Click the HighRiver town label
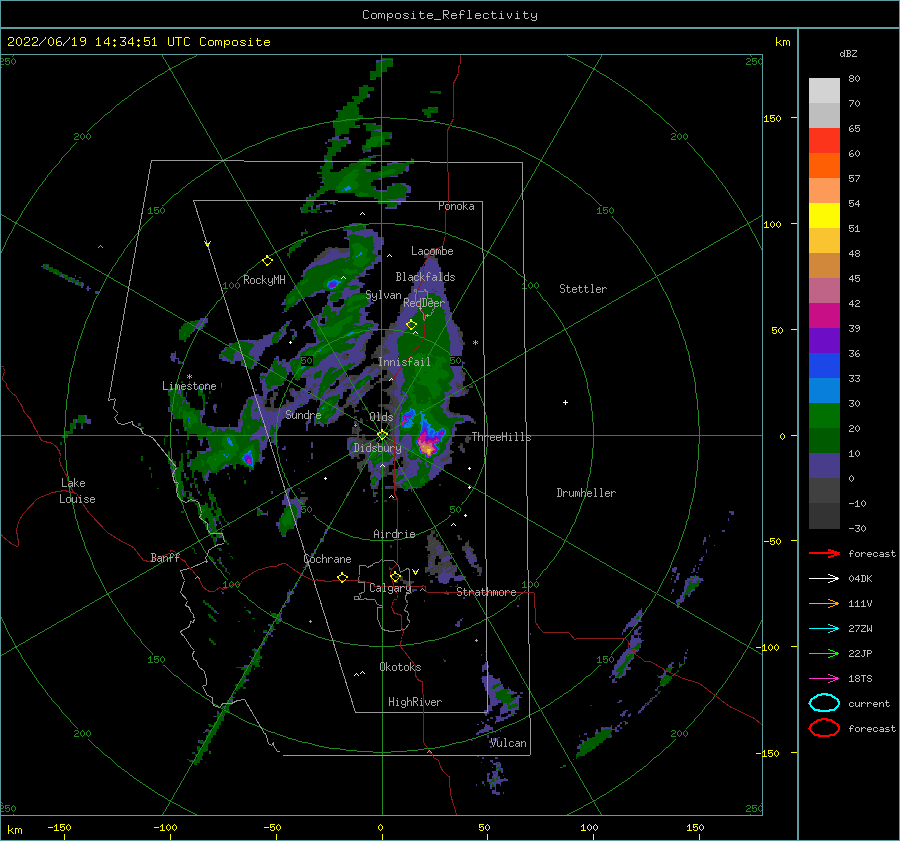The width and height of the screenshot is (900, 841). tap(415, 702)
